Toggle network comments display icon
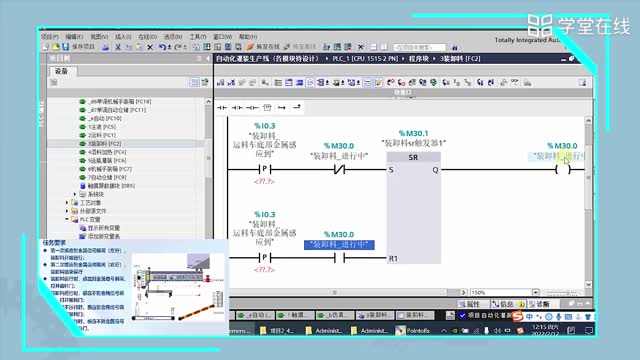The height and width of the screenshot is (360, 640). tap(367, 82)
